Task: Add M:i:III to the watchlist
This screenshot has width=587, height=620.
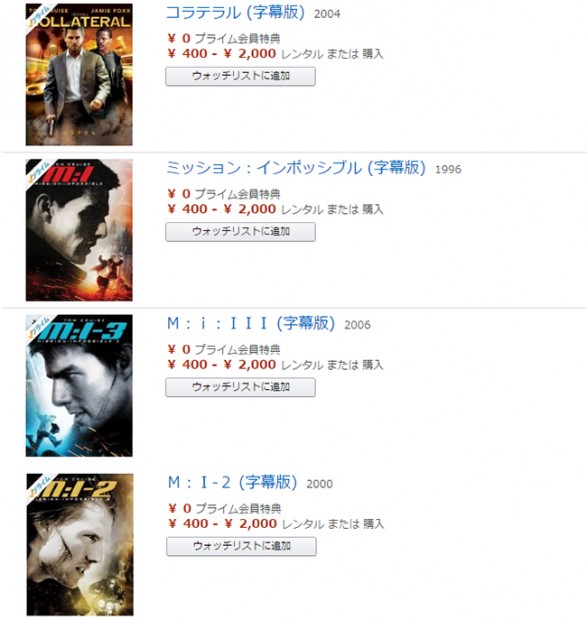Action: click(x=240, y=387)
